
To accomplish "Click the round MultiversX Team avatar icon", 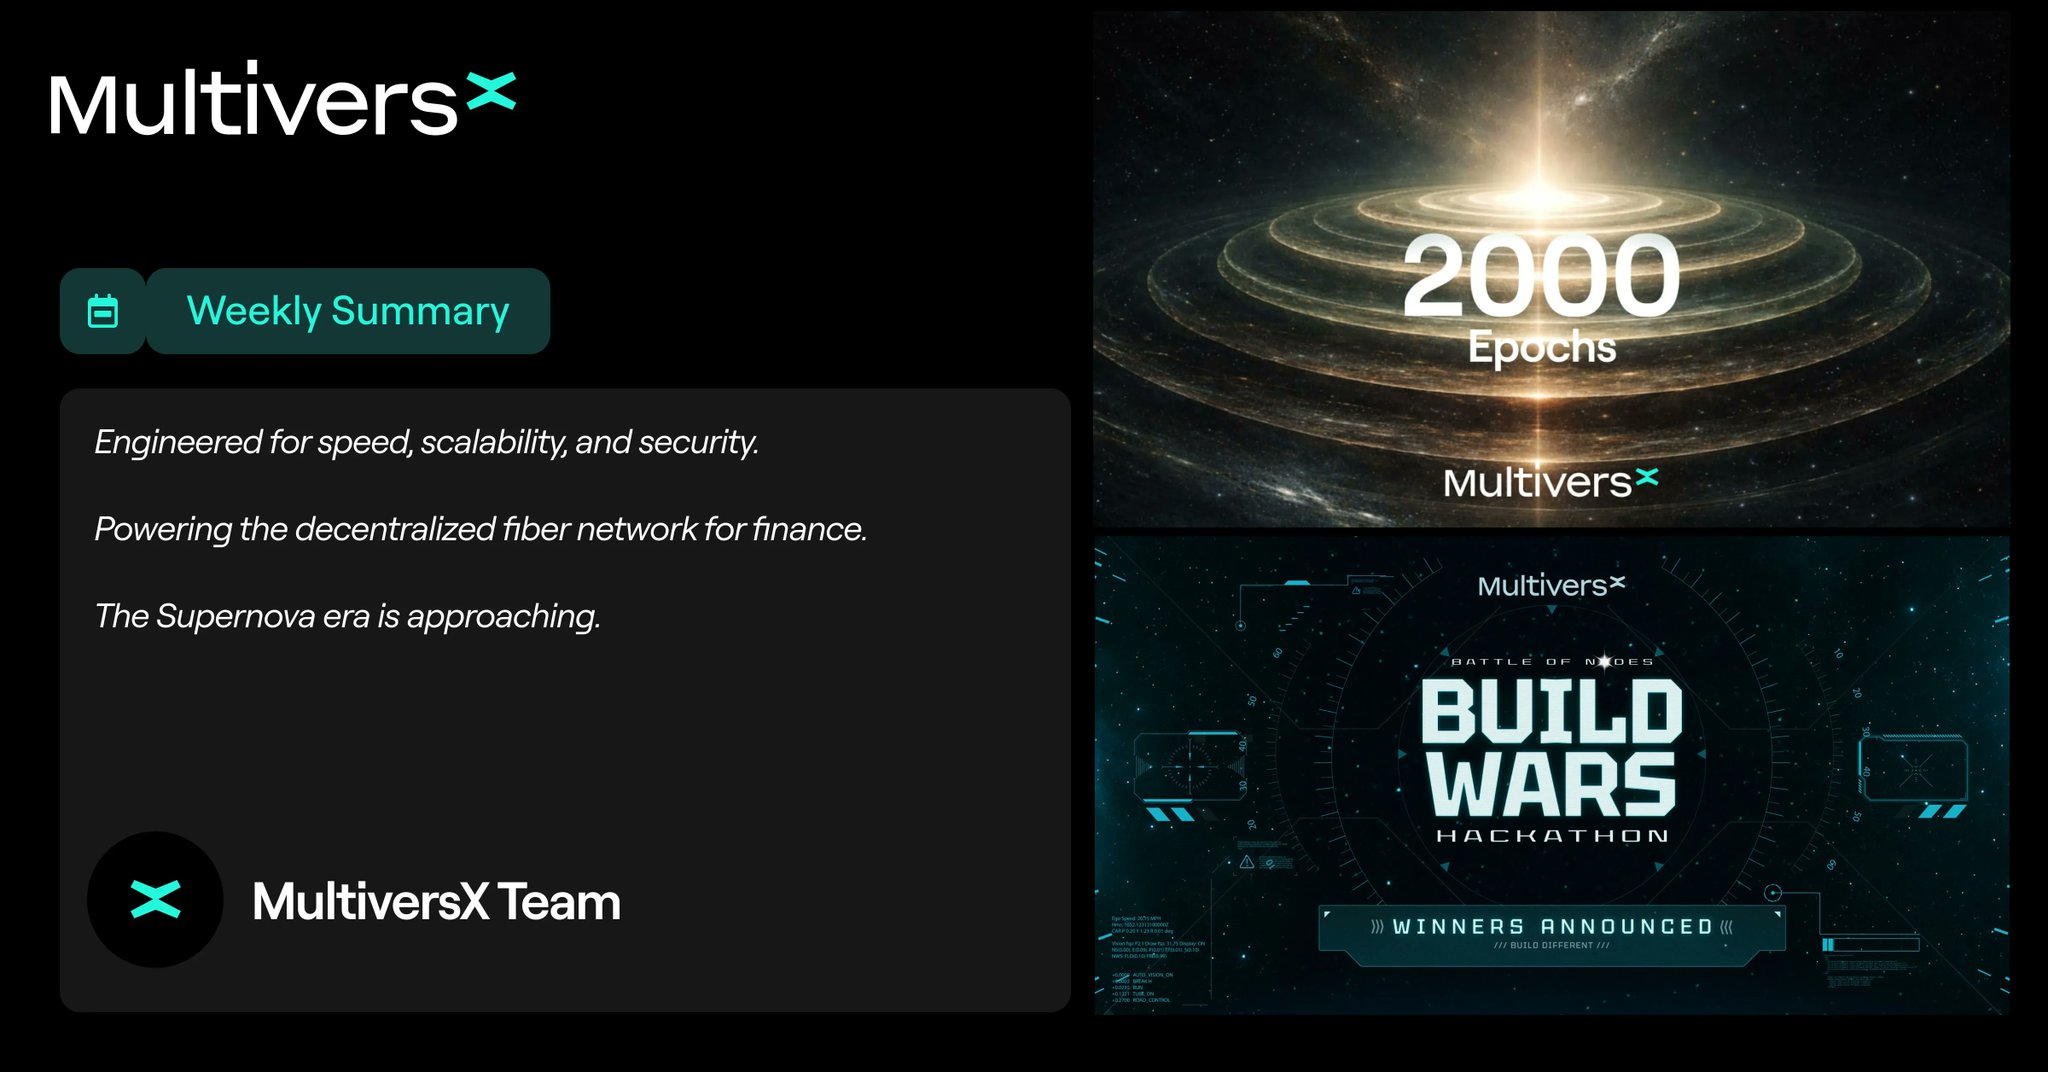I will tap(155, 900).
